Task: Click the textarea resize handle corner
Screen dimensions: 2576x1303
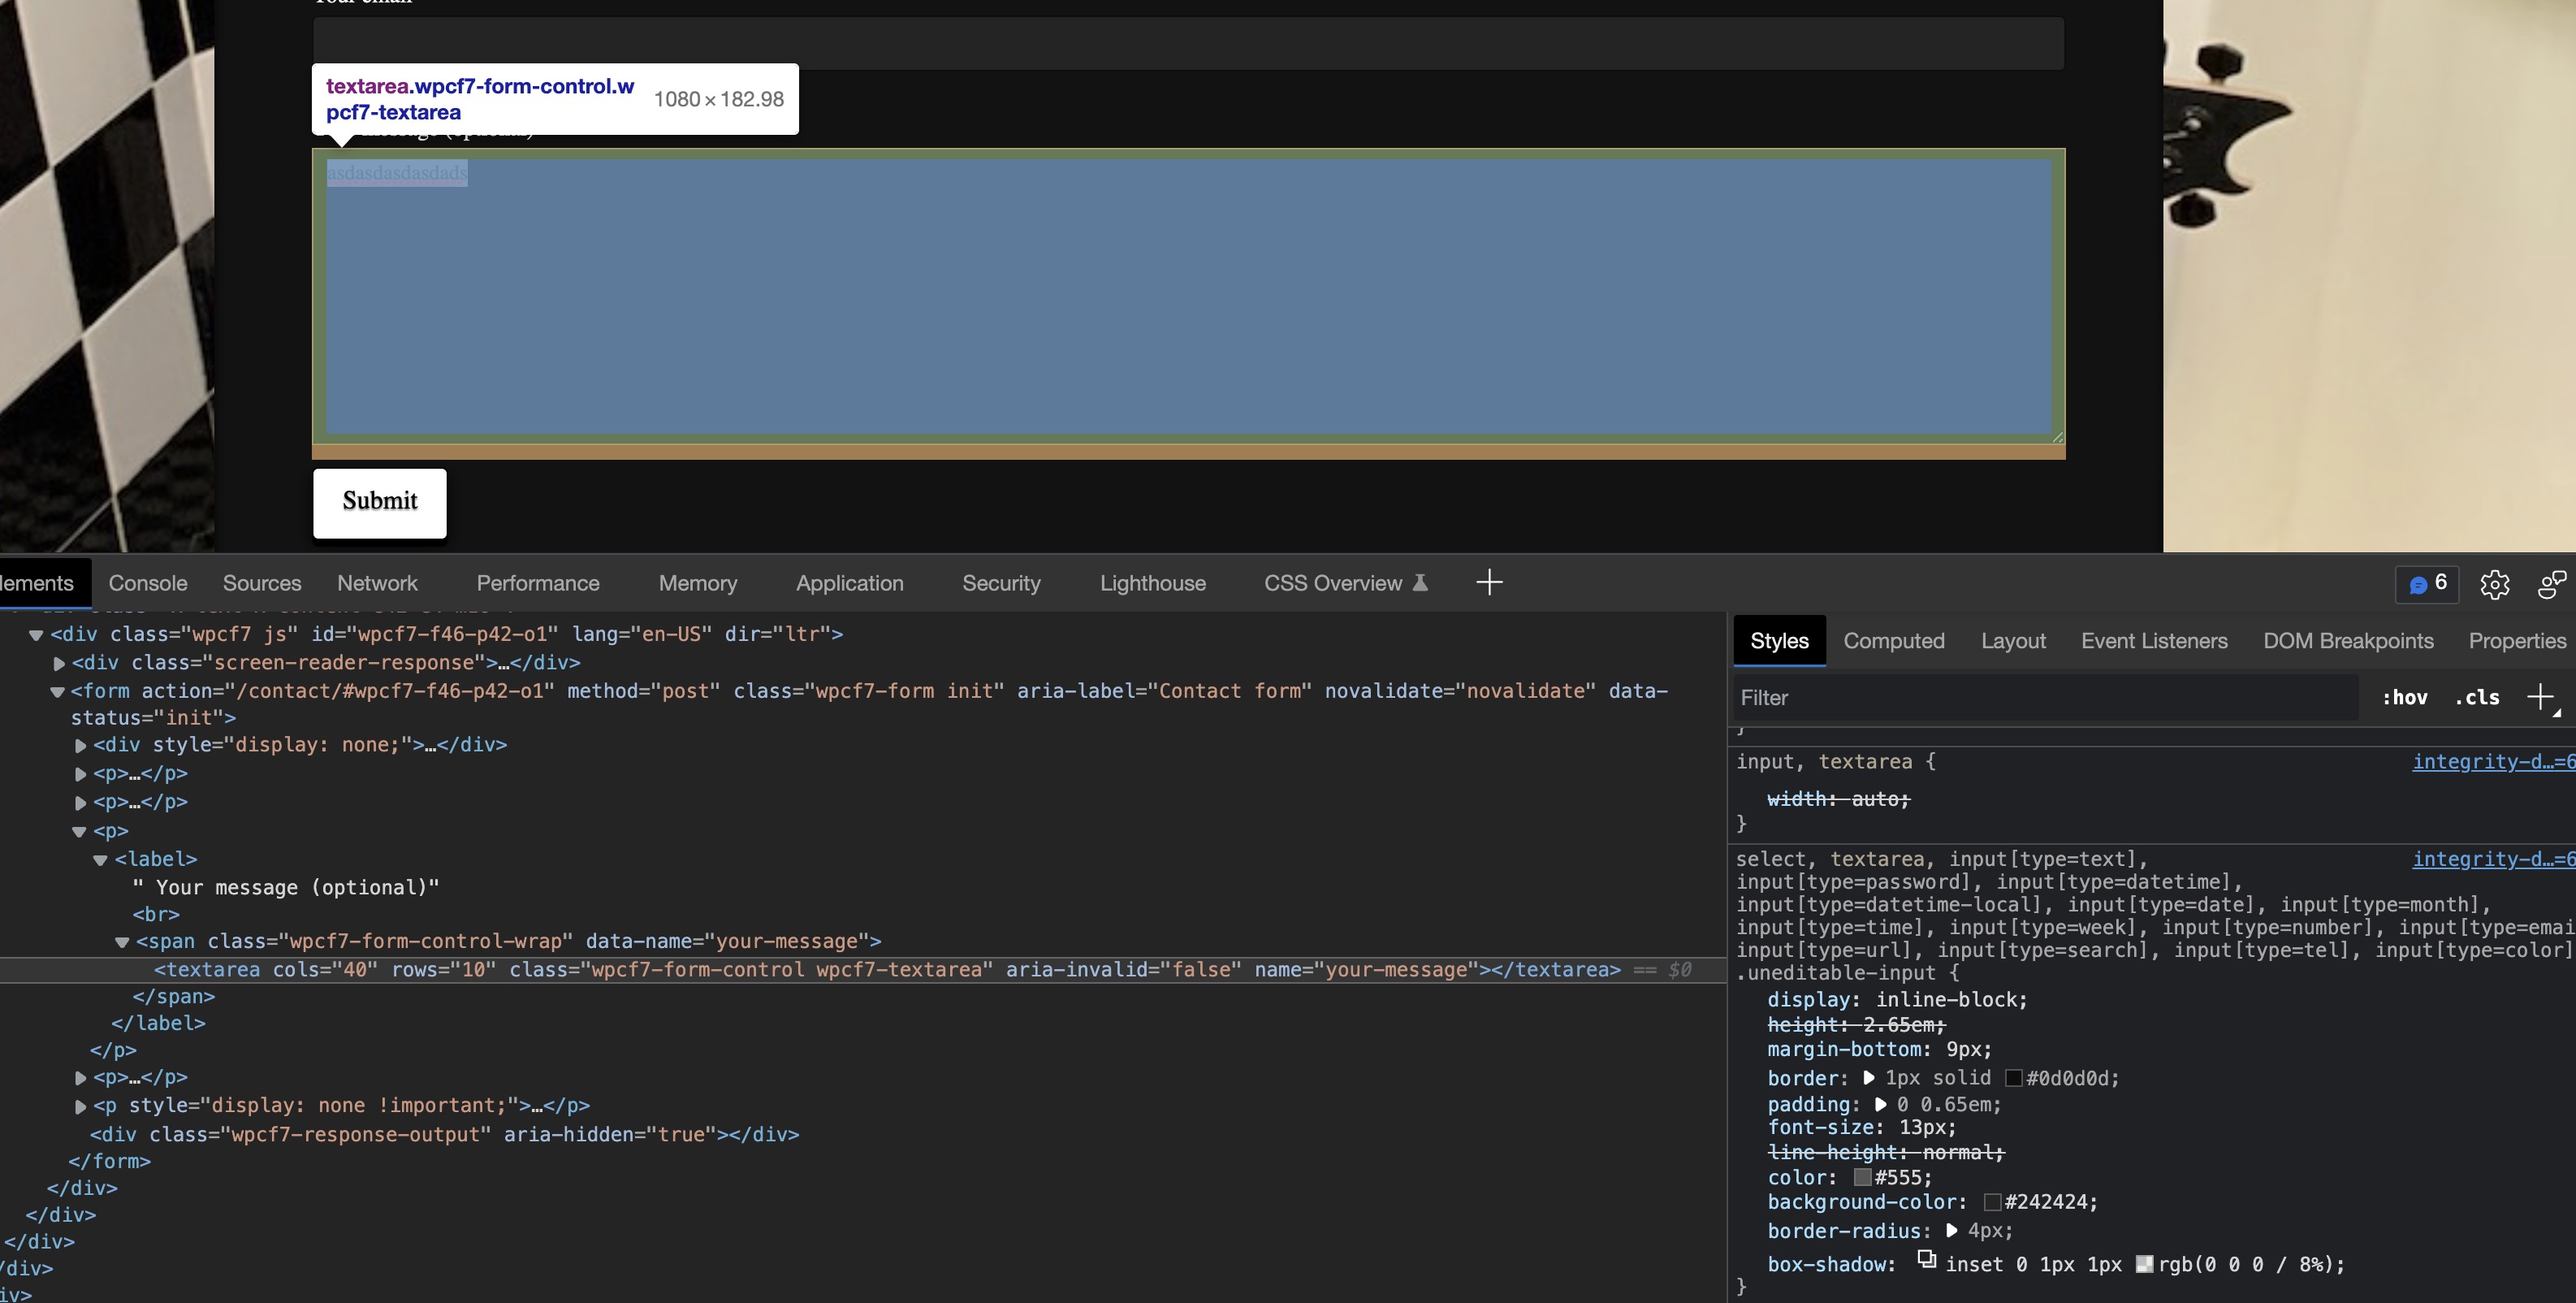Action: (2057, 437)
